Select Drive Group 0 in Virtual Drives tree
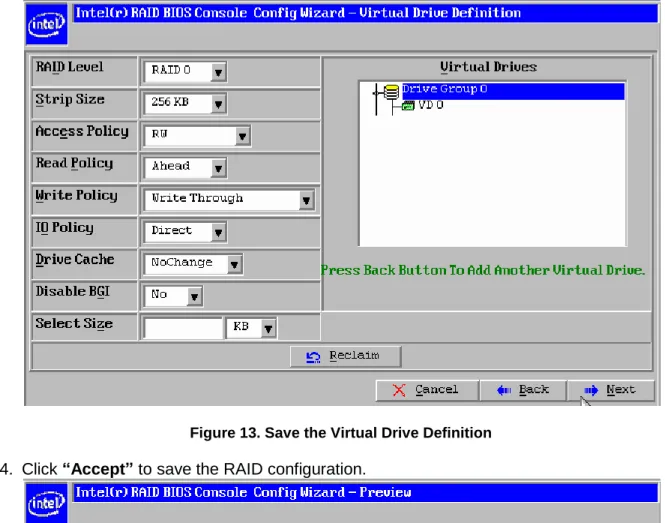 point(513,91)
